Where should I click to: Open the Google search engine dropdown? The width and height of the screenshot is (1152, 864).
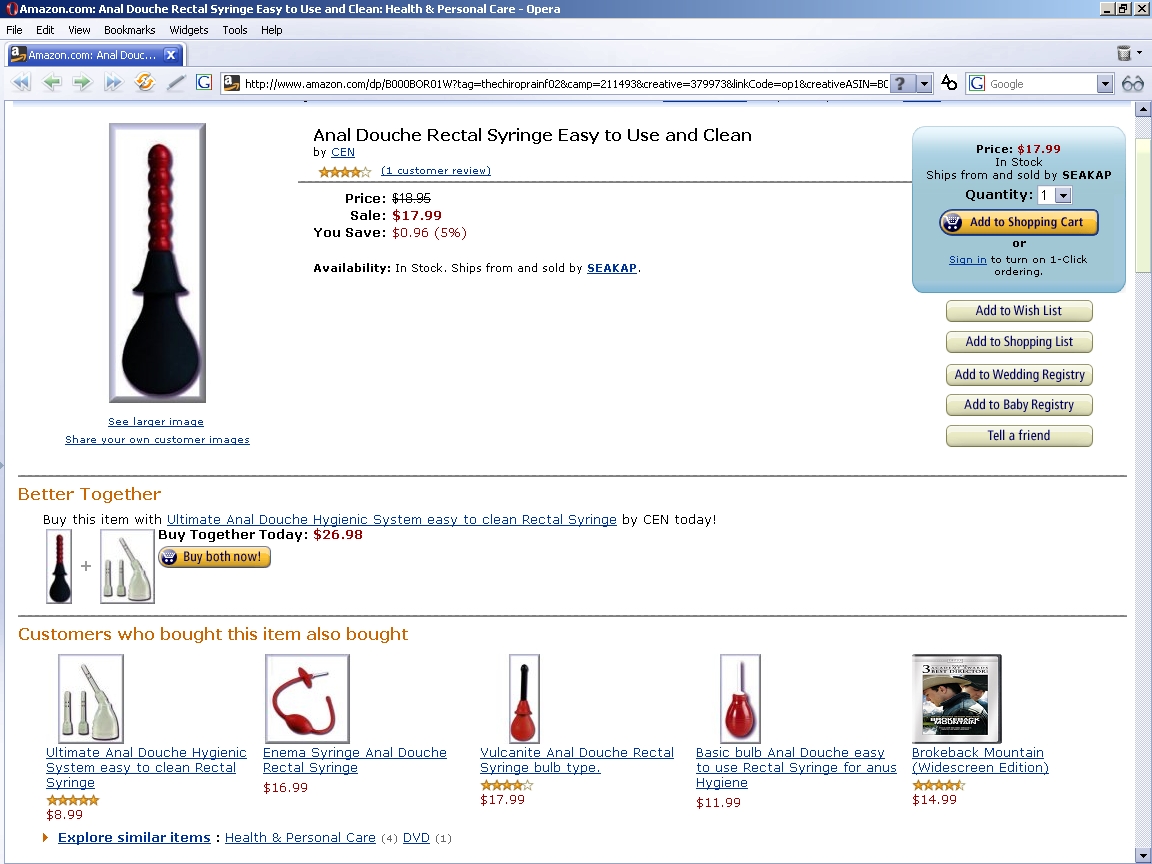(x=1105, y=84)
